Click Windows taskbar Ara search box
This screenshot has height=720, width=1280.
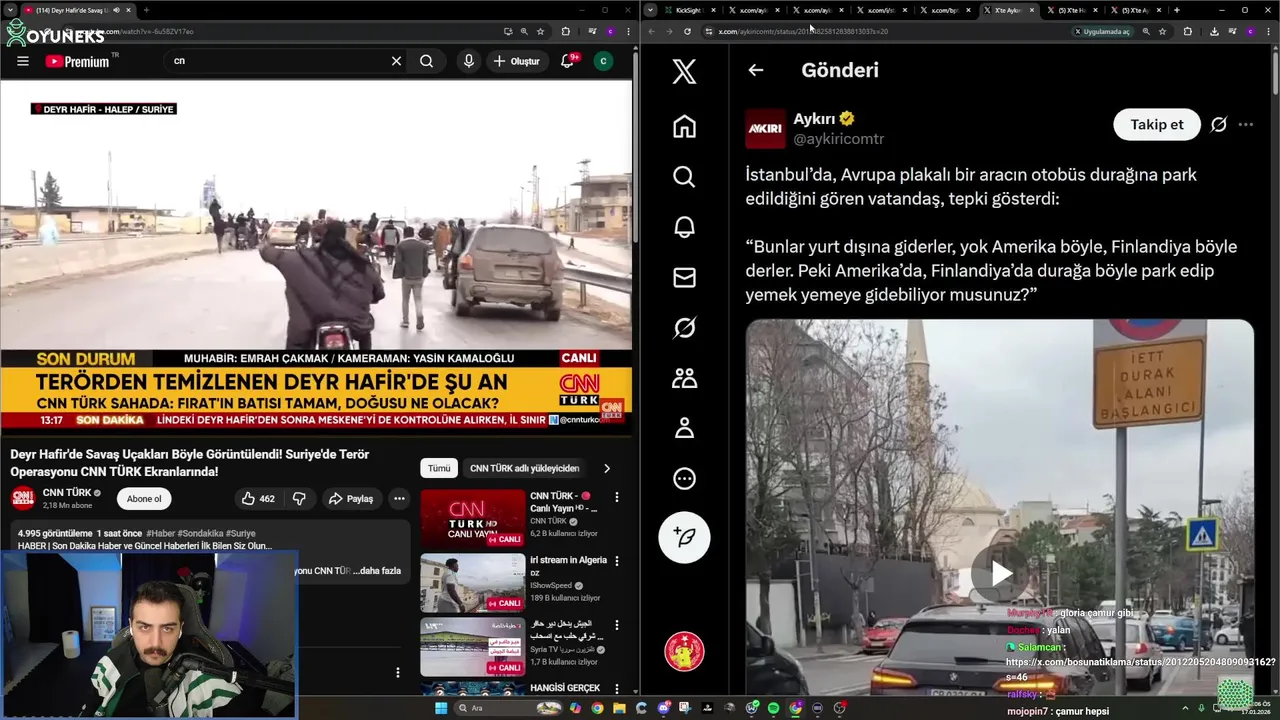[508, 708]
